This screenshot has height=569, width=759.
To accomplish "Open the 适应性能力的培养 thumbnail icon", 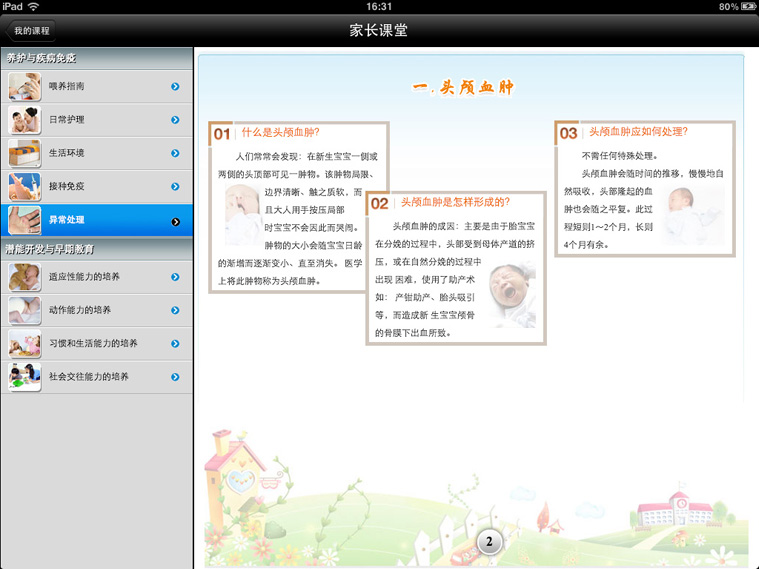I will click(25, 277).
